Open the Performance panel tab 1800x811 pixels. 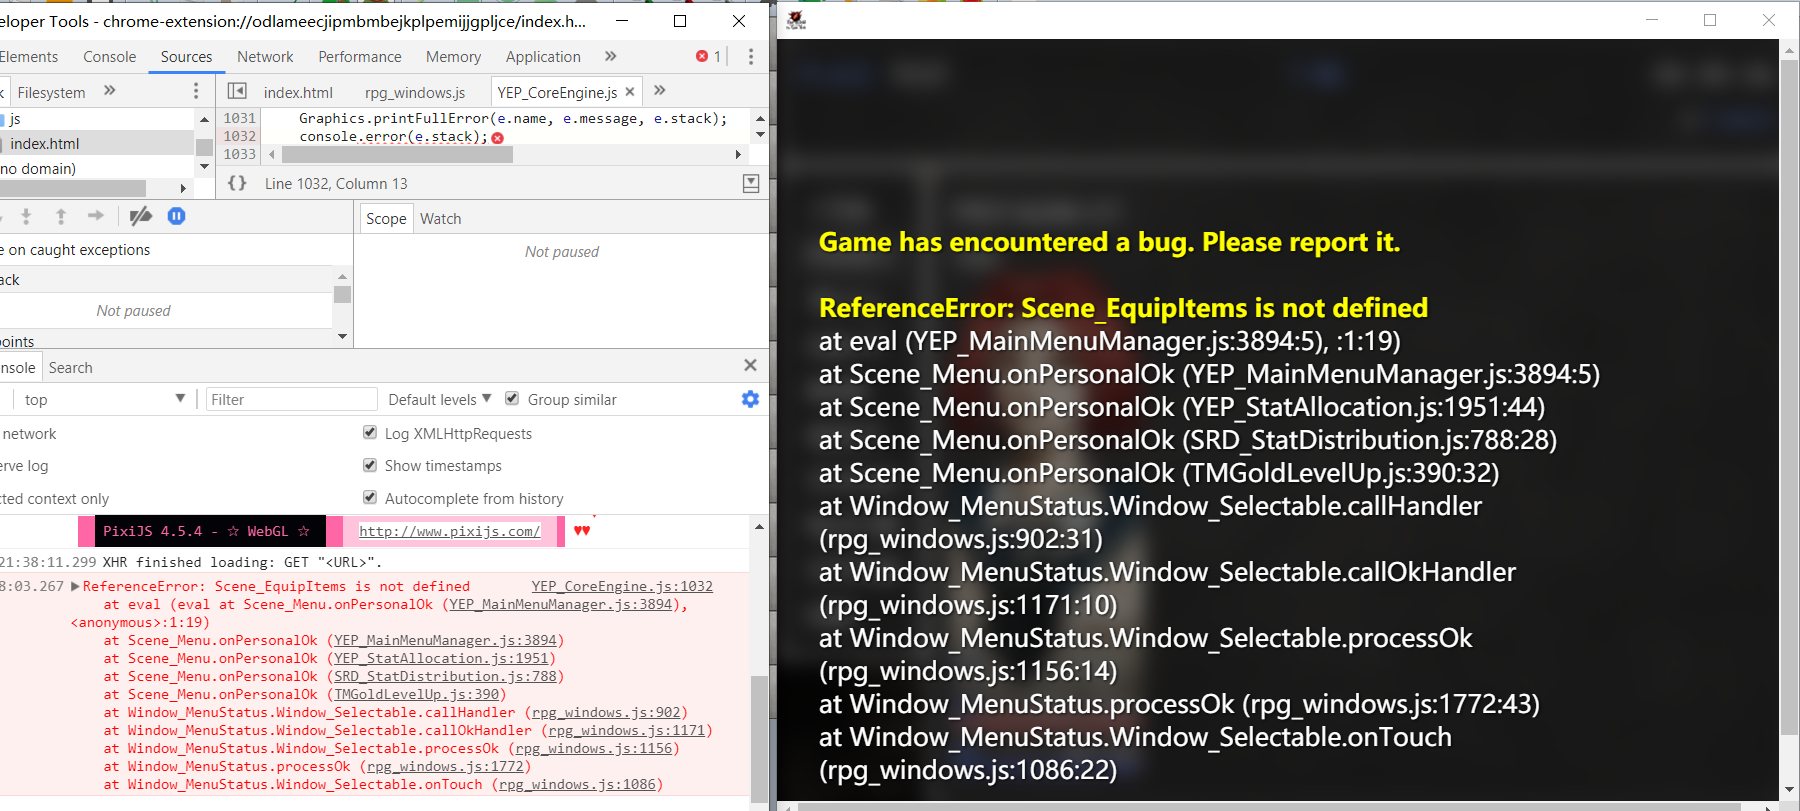tap(360, 57)
